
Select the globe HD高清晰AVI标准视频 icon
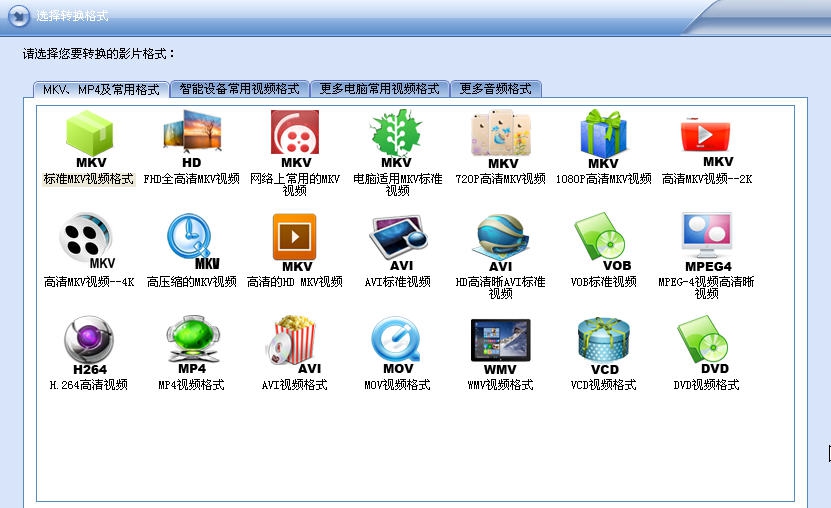pyautogui.click(x=500, y=243)
